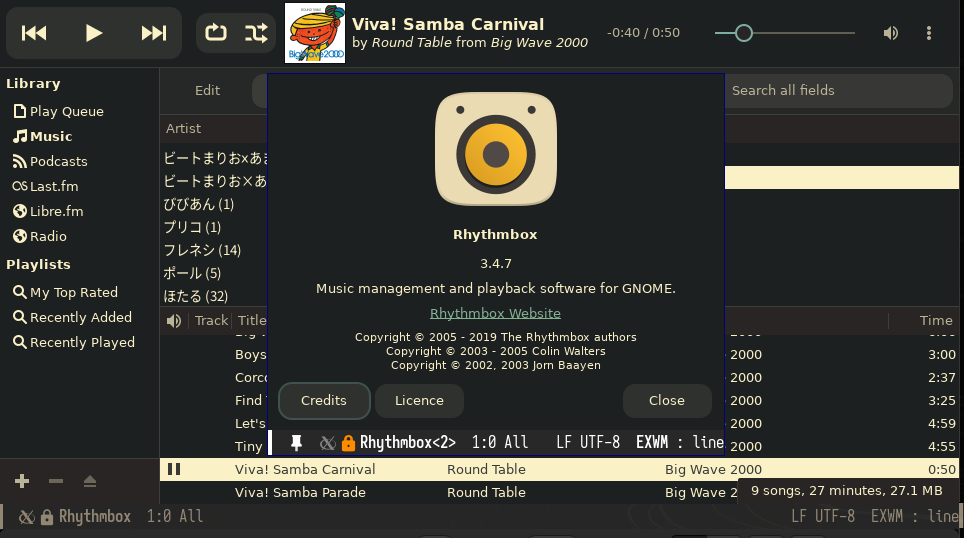Click the Viva! Samba Carnival title in header
This screenshot has height=538, width=964.
coord(448,25)
